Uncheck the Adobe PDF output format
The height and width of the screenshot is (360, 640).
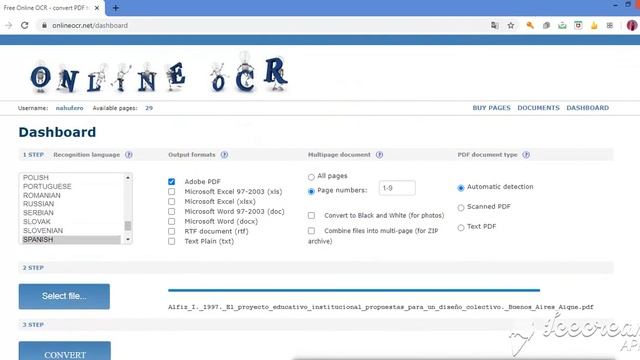(171, 182)
